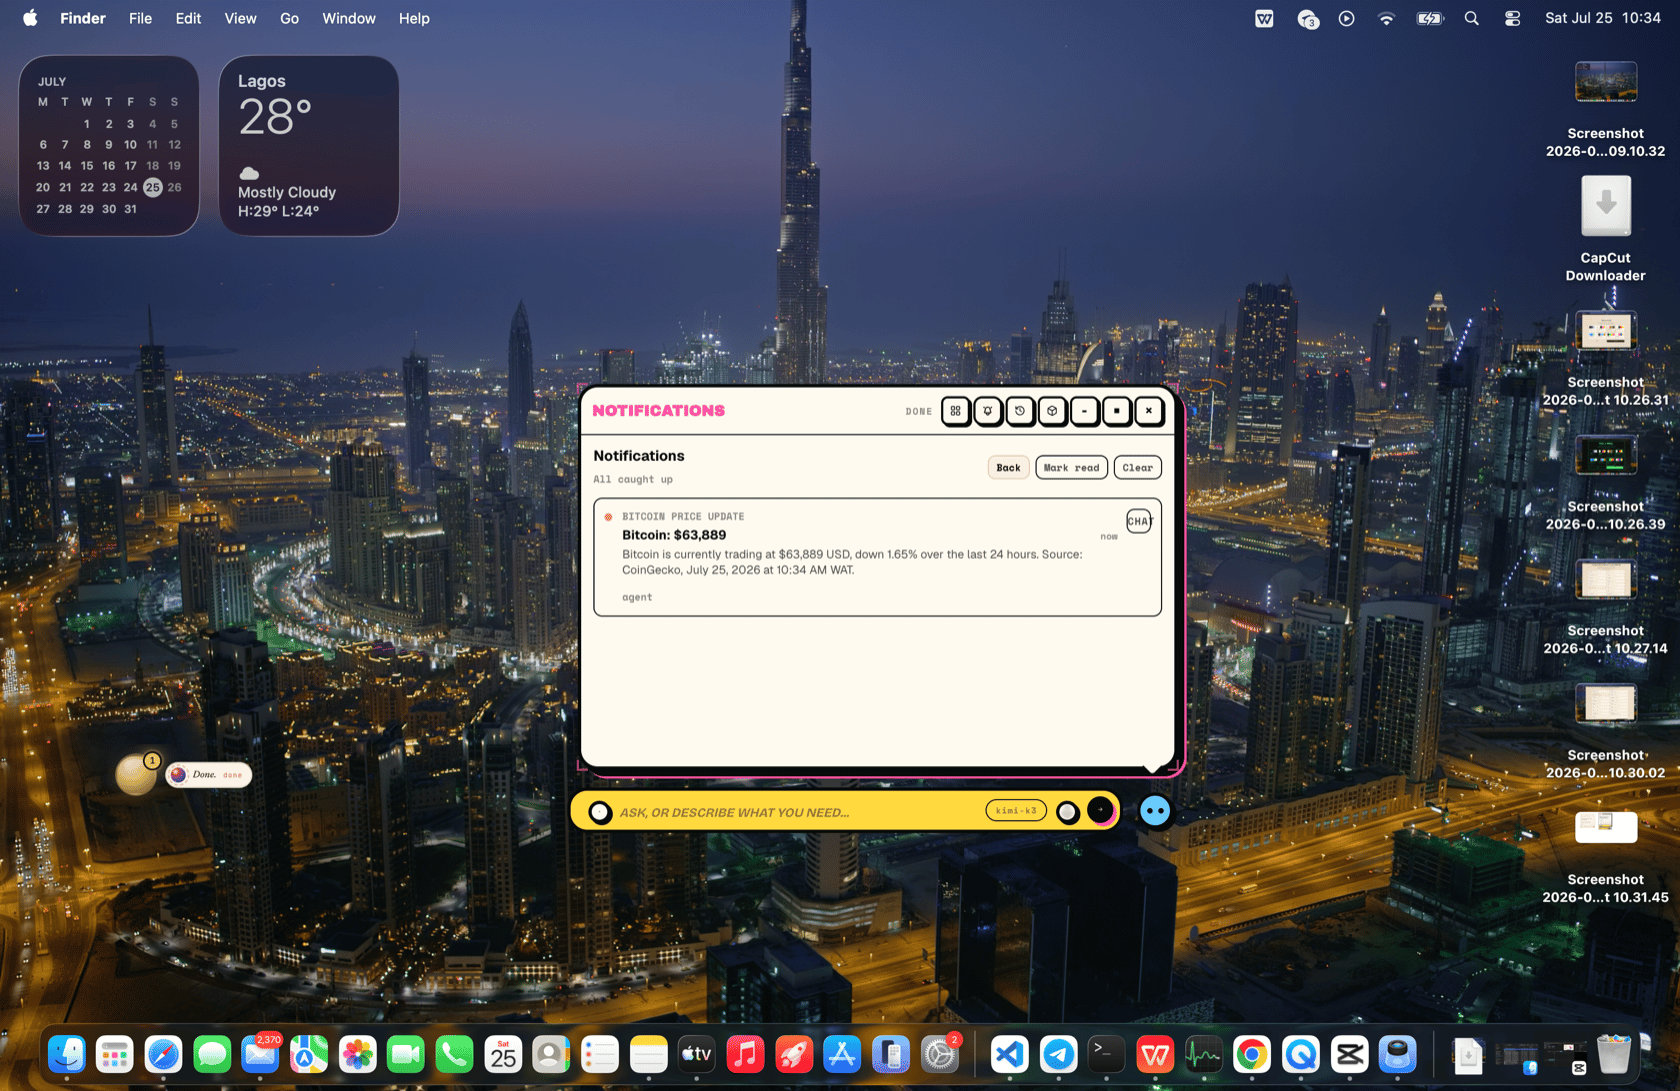Open Activity Monitor from the Dock

point(1204,1054)
